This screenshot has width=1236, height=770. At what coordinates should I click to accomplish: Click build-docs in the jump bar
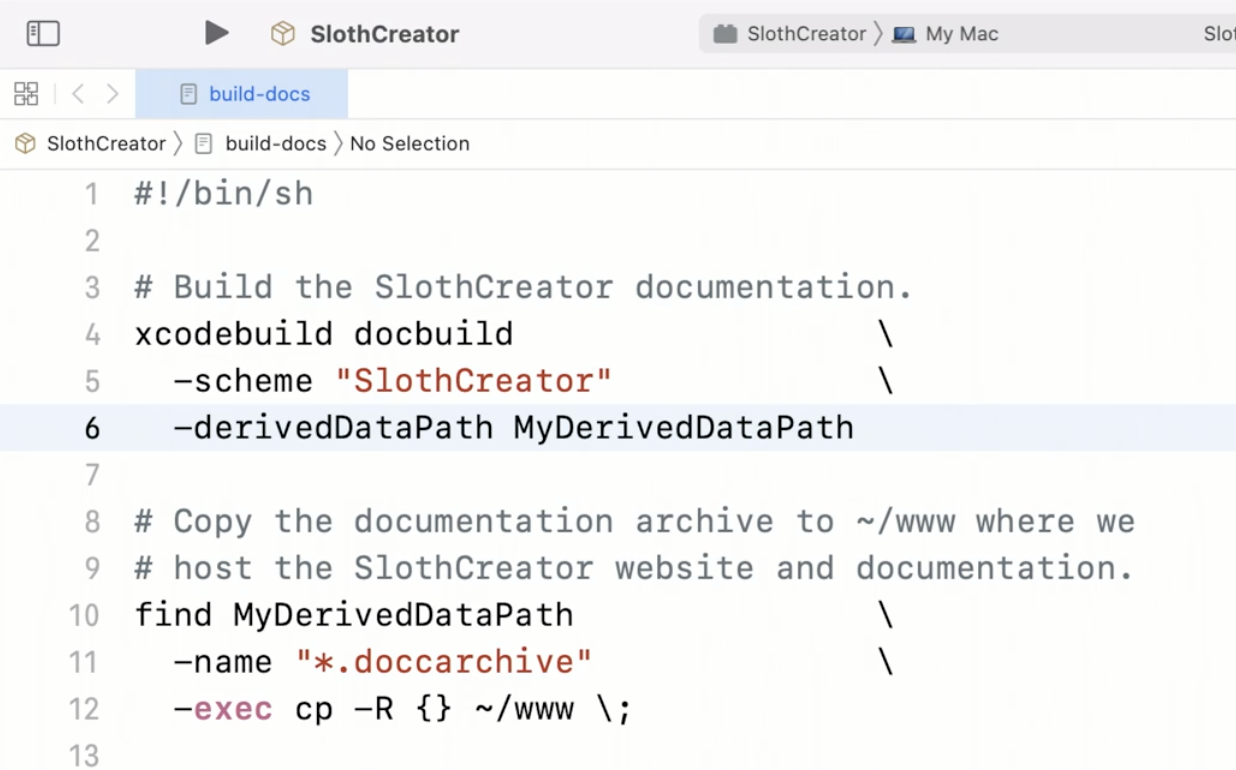(x=276, y=144)
